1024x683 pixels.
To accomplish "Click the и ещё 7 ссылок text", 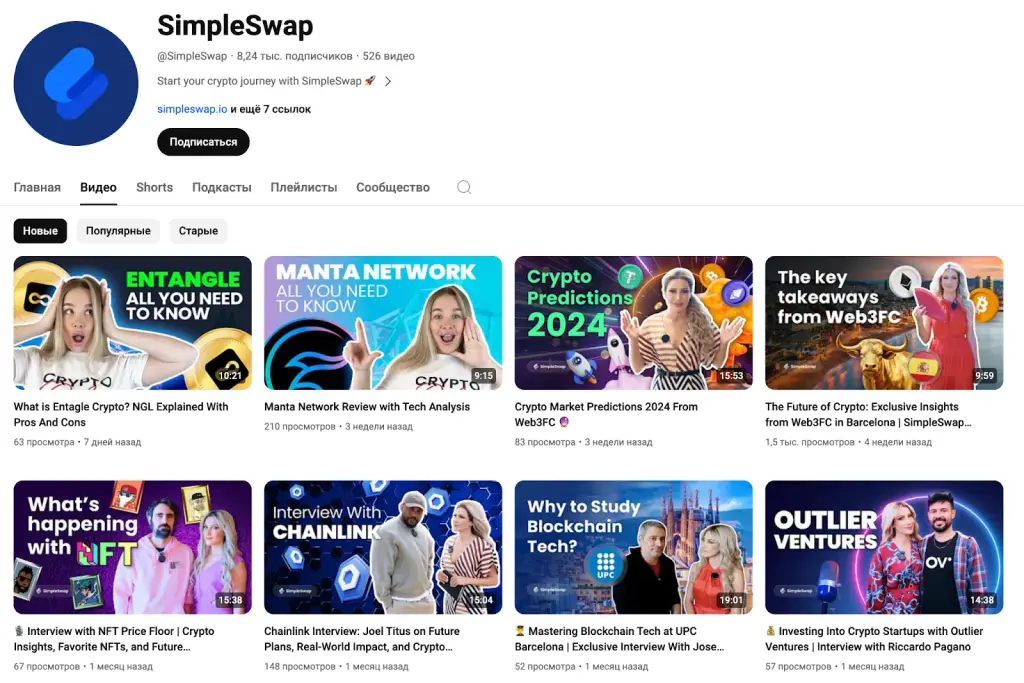I will pyautogui.click(x=270, y=109).
